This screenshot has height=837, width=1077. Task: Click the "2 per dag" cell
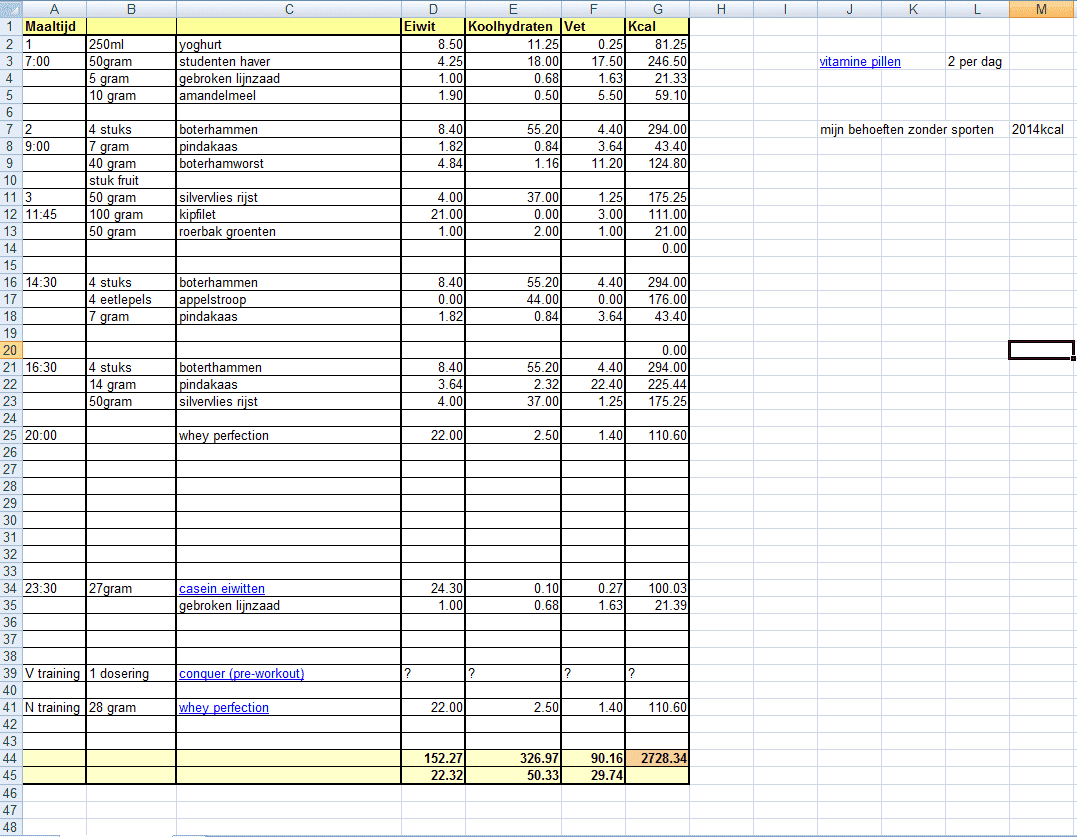(x=975, y=62)
